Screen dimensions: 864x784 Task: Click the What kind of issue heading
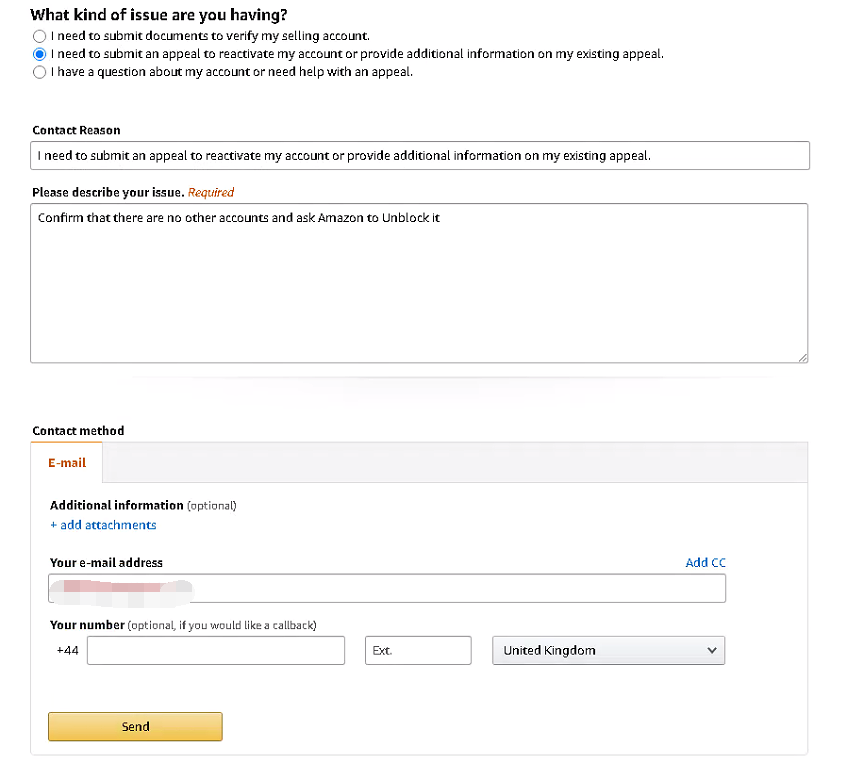click(159, 15)
